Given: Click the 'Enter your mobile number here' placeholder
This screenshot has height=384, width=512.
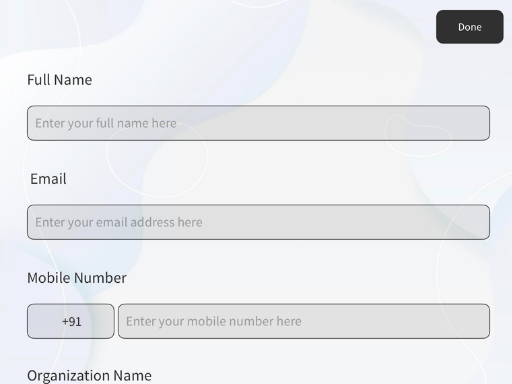Looking at the screenshot, I should pos(214,321).
